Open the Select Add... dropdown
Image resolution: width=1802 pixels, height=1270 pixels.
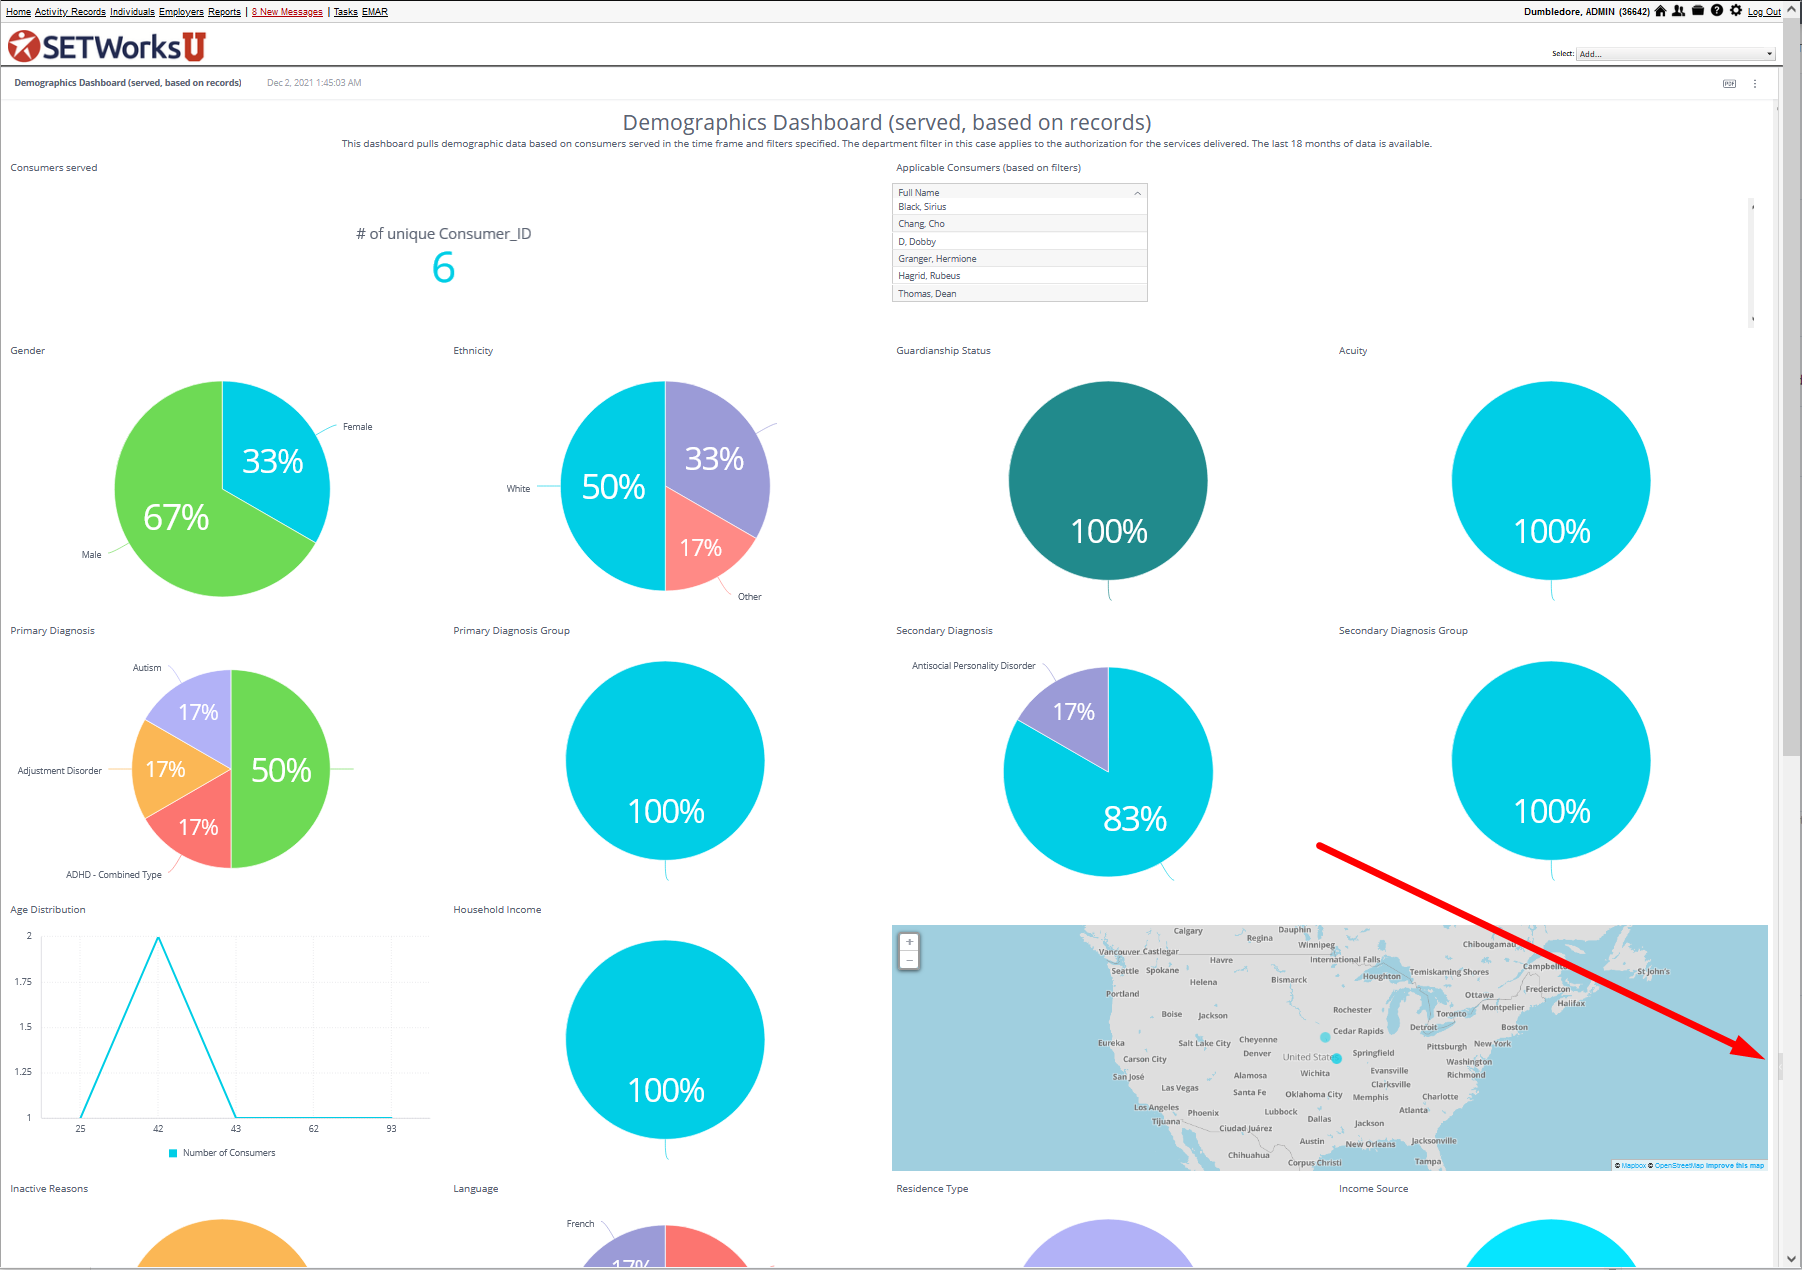pyautogui.click(x=1675, y=54)
